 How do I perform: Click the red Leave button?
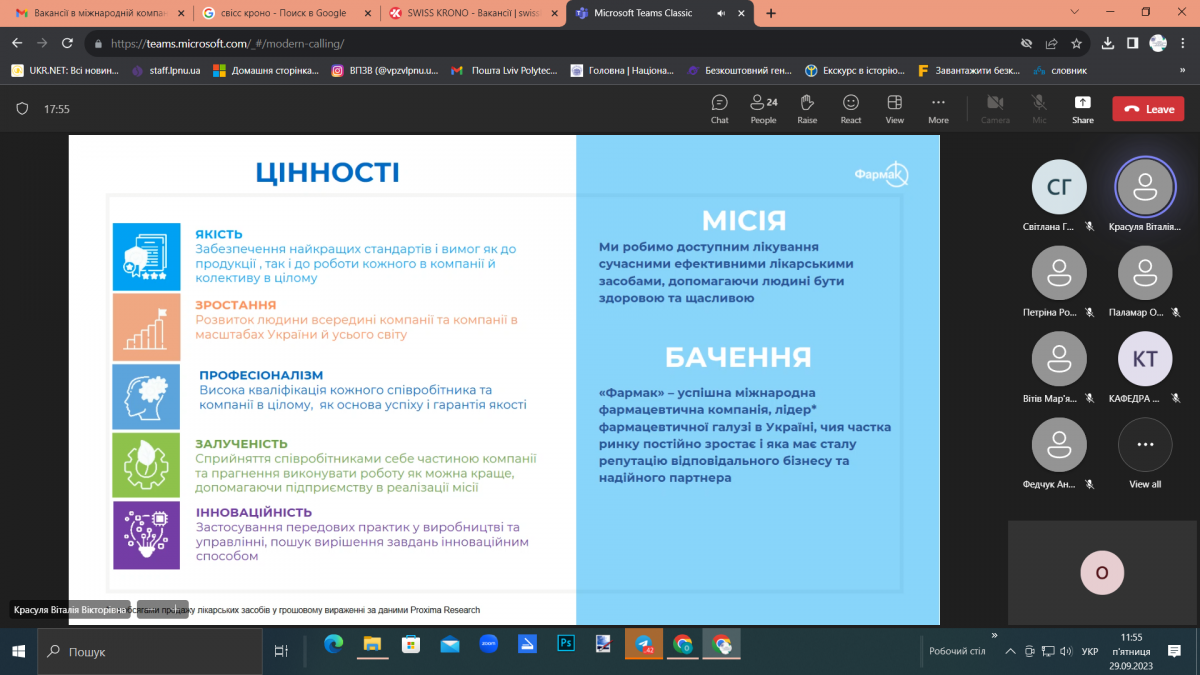(x=1148, y=109)
